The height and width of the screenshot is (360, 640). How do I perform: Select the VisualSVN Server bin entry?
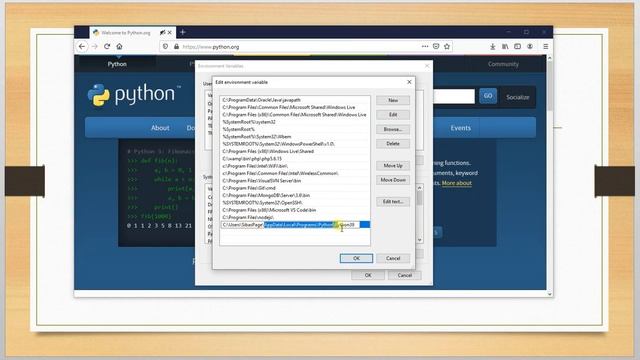[295, 181]
